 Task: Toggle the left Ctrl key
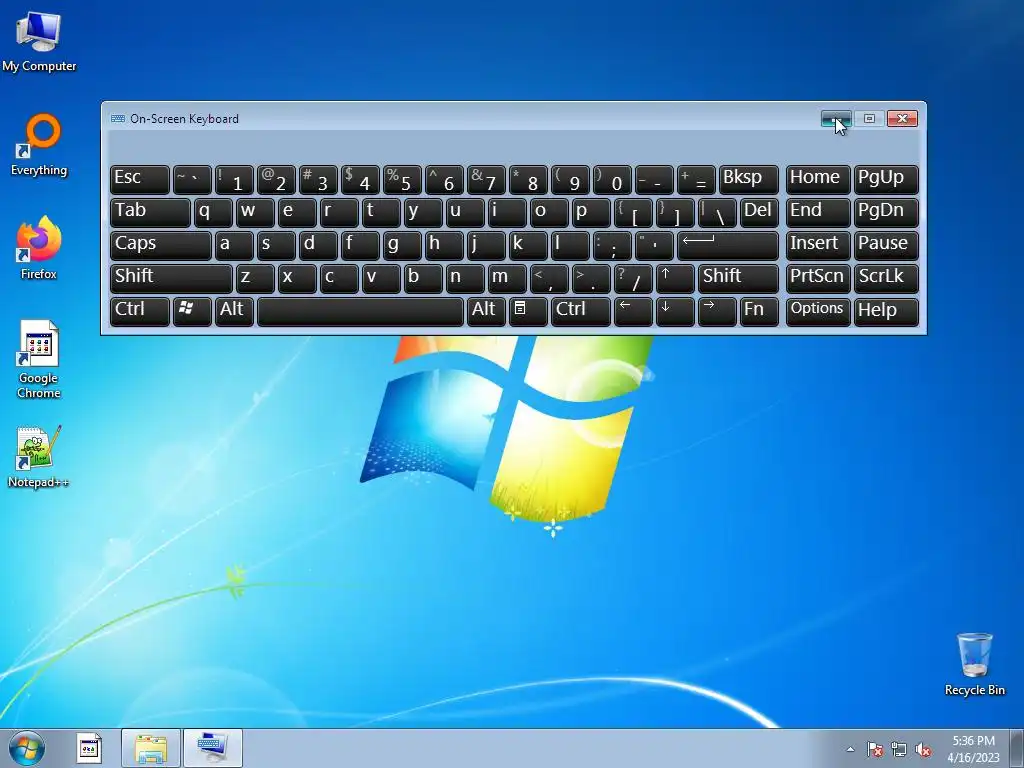pos(140,310)
